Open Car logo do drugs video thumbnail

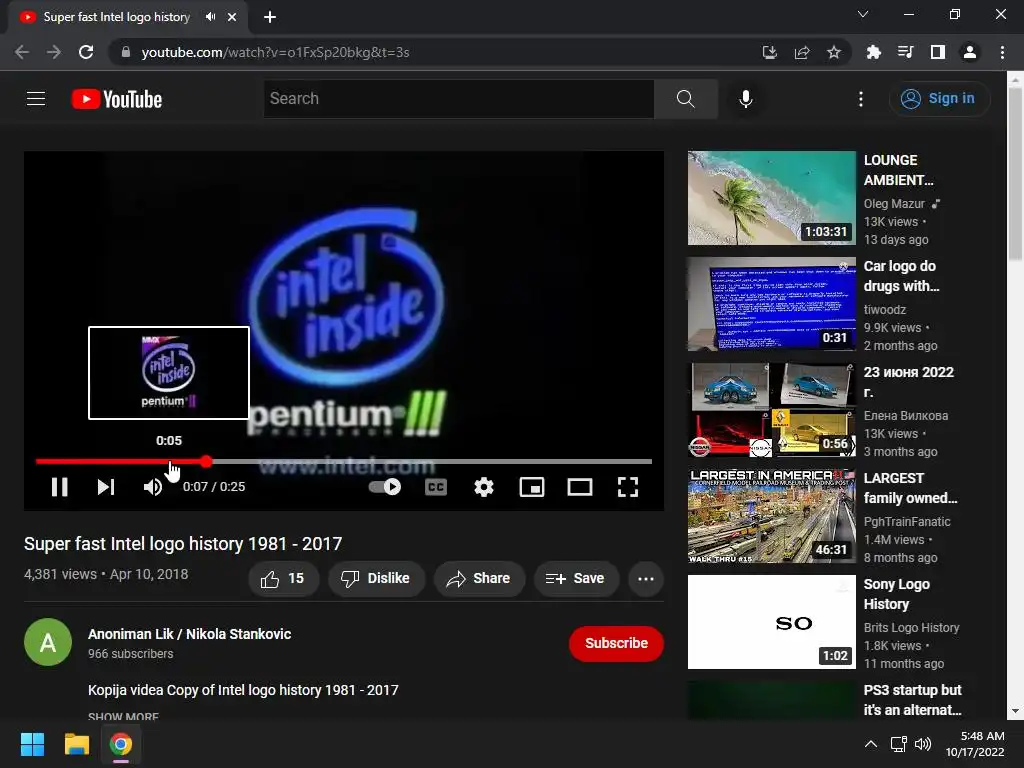click(771, 304)
